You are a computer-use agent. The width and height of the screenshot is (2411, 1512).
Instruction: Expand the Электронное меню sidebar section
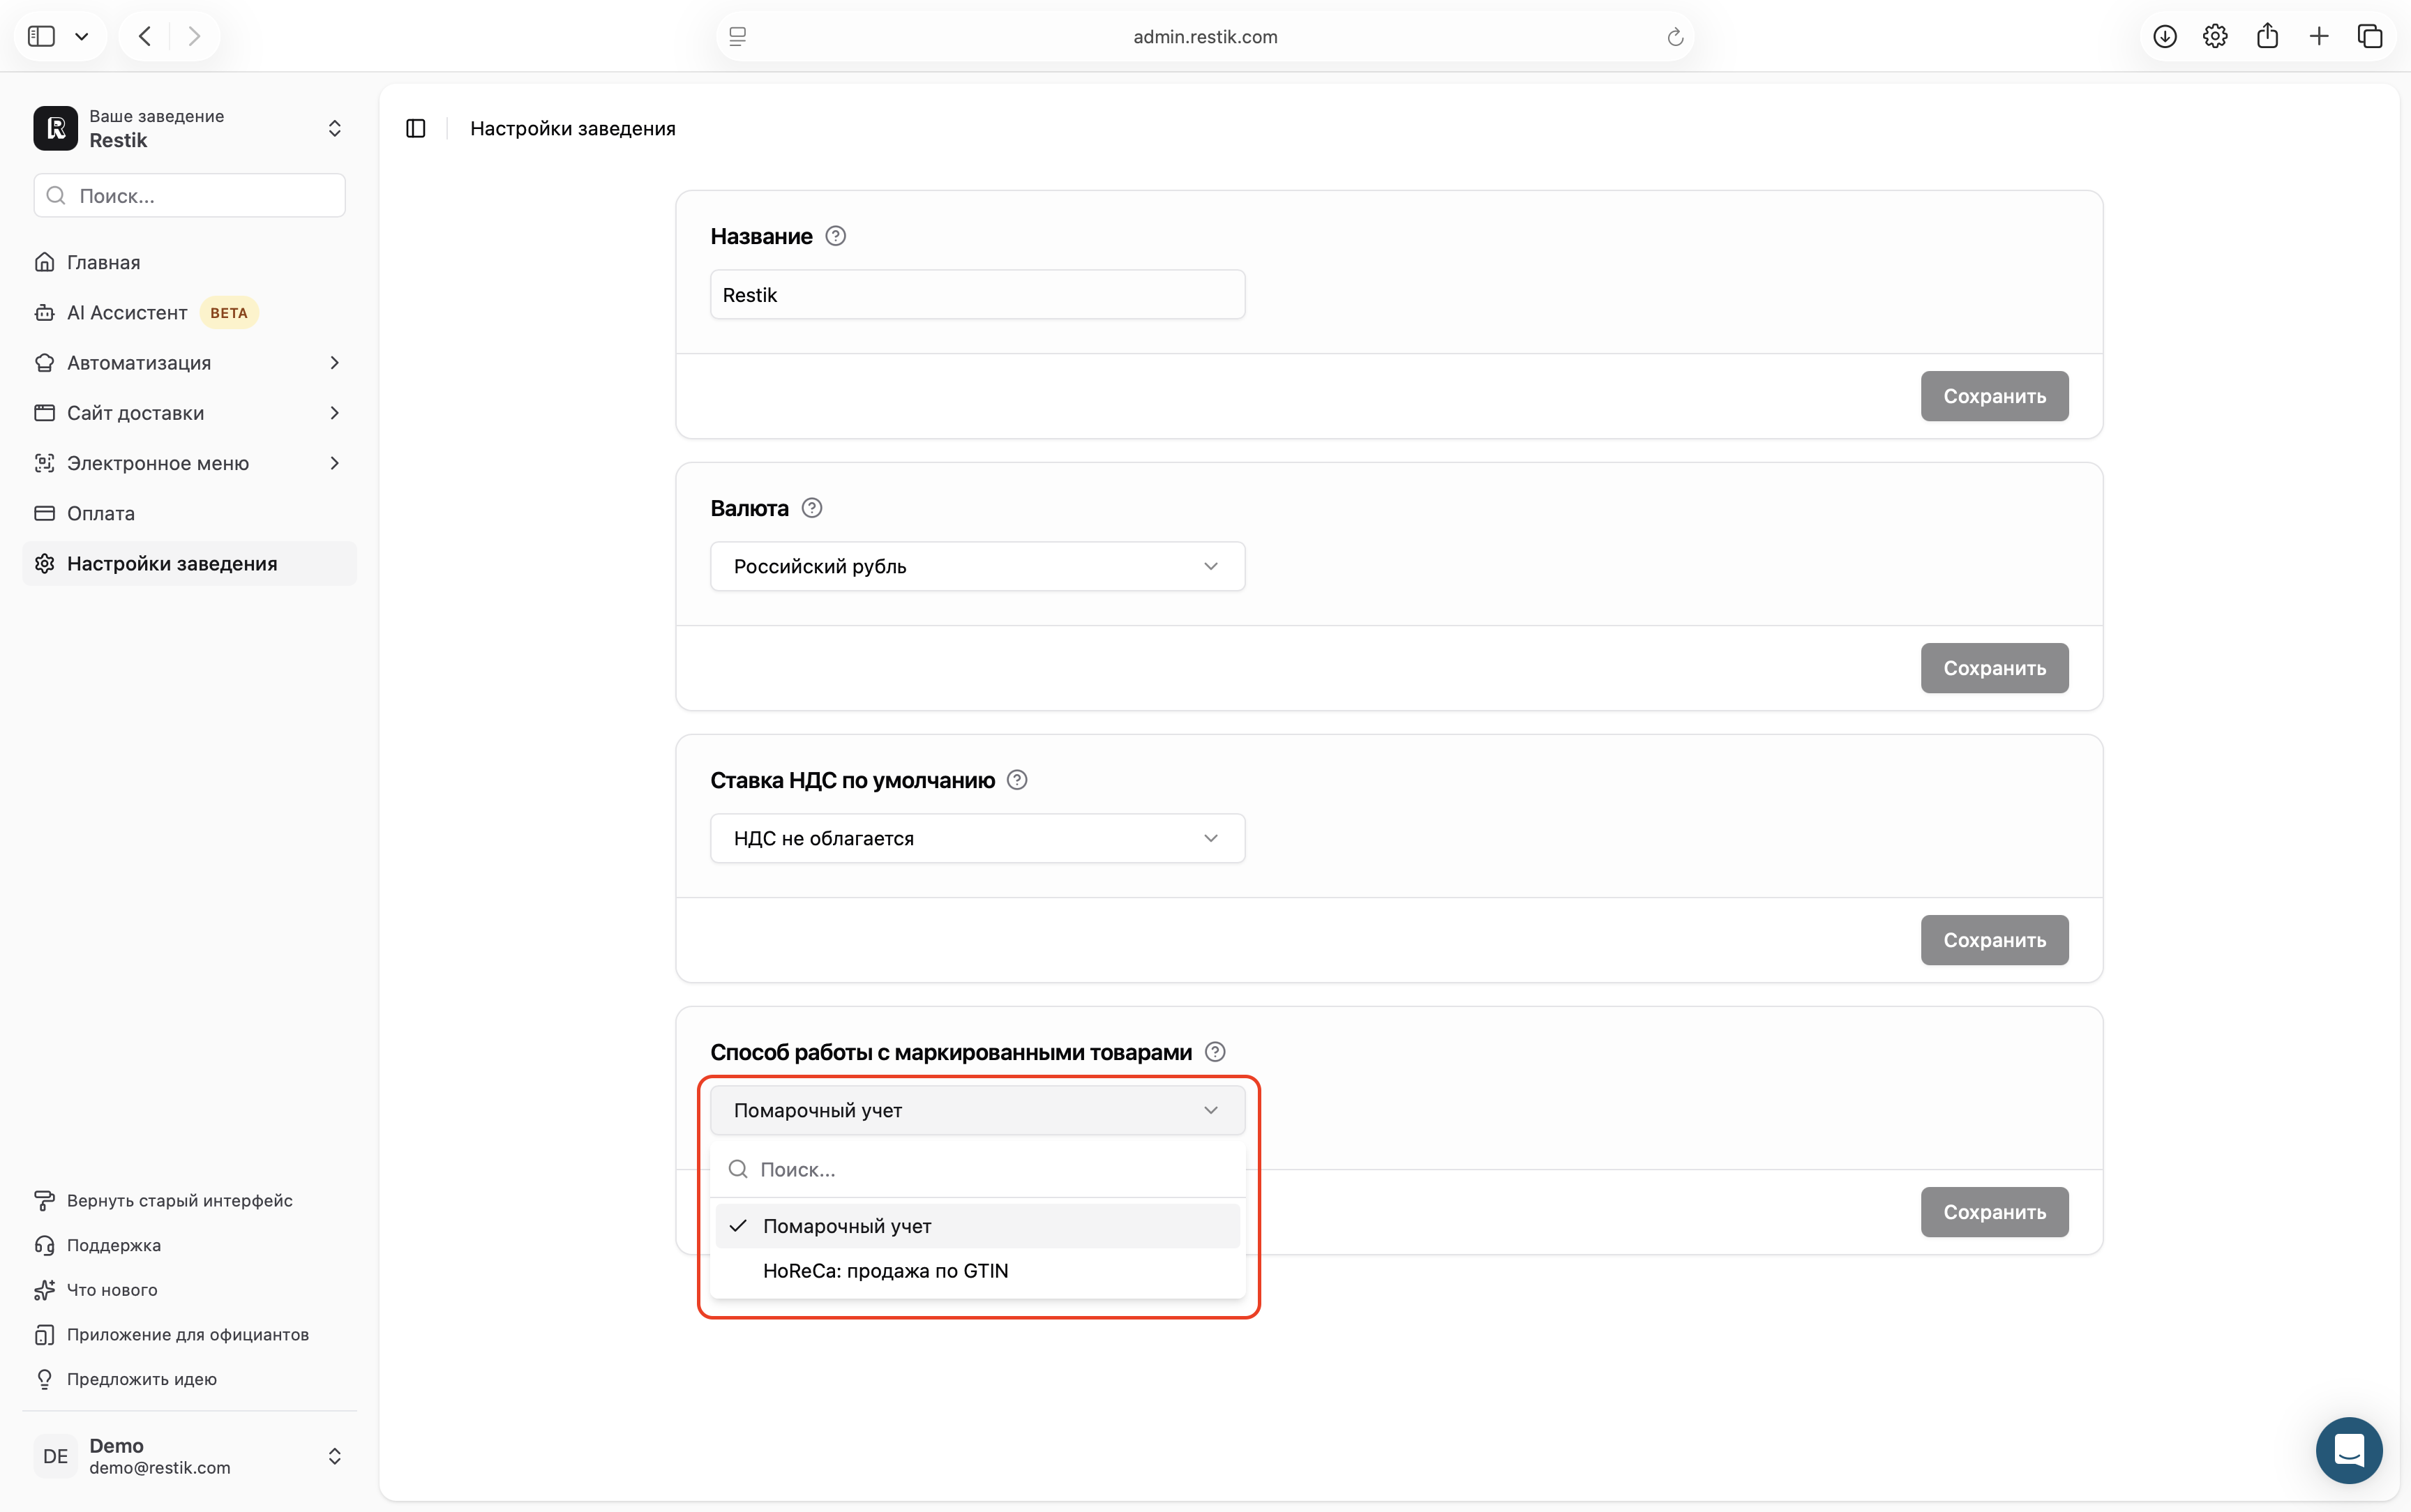coord(189,463)
